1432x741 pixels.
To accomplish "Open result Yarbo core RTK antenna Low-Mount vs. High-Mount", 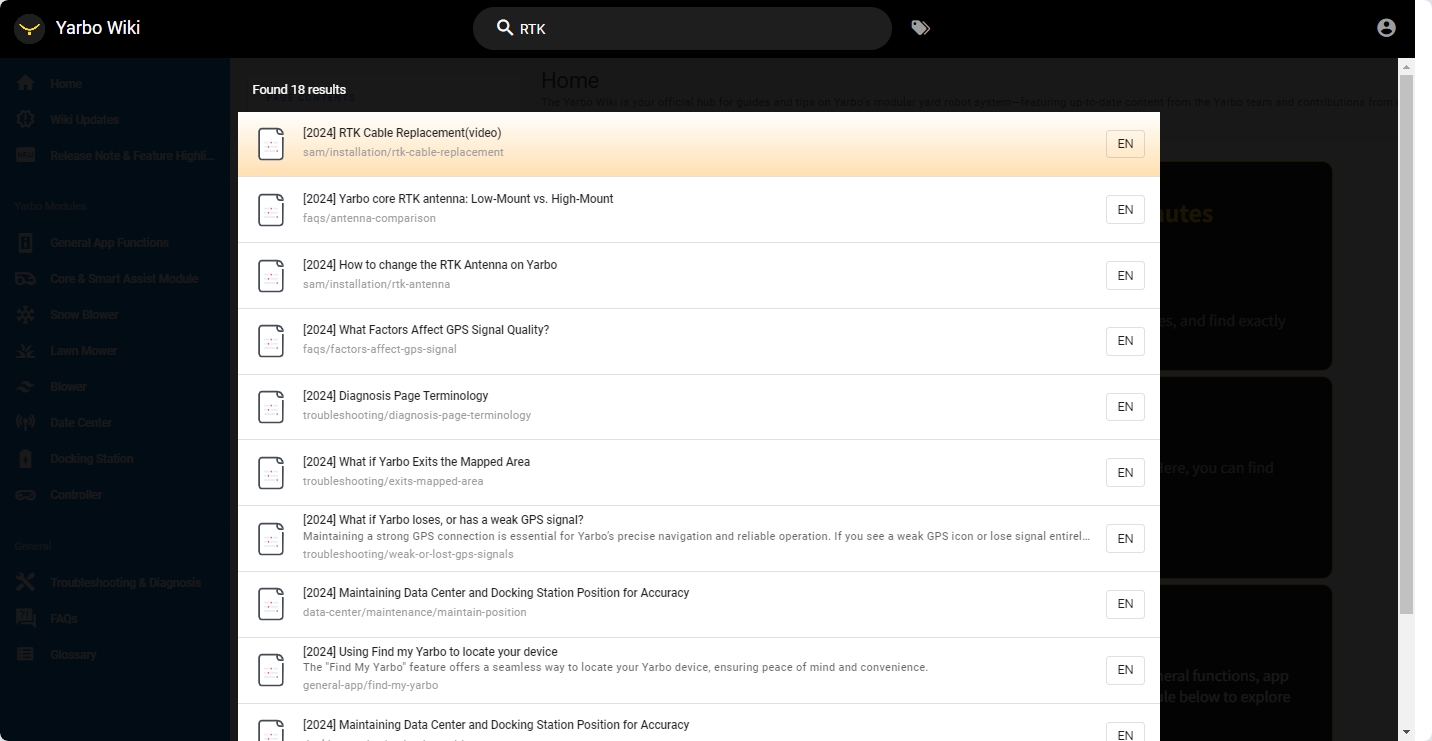I will tap(699, 210).
